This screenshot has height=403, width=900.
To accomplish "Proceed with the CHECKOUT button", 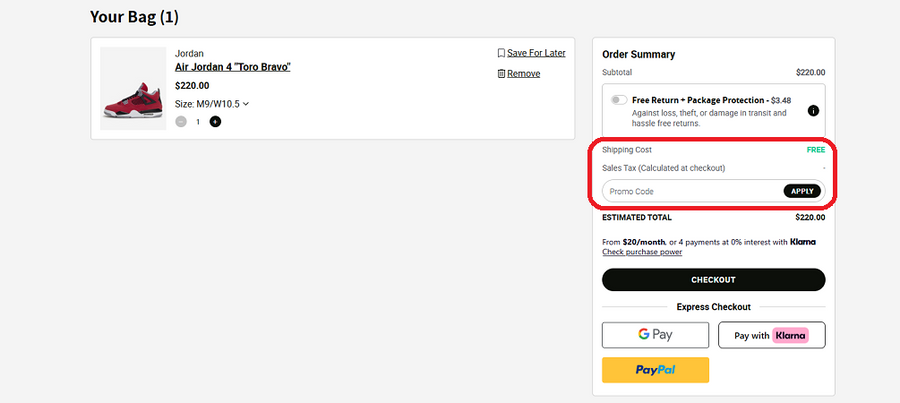I will 713,280.
